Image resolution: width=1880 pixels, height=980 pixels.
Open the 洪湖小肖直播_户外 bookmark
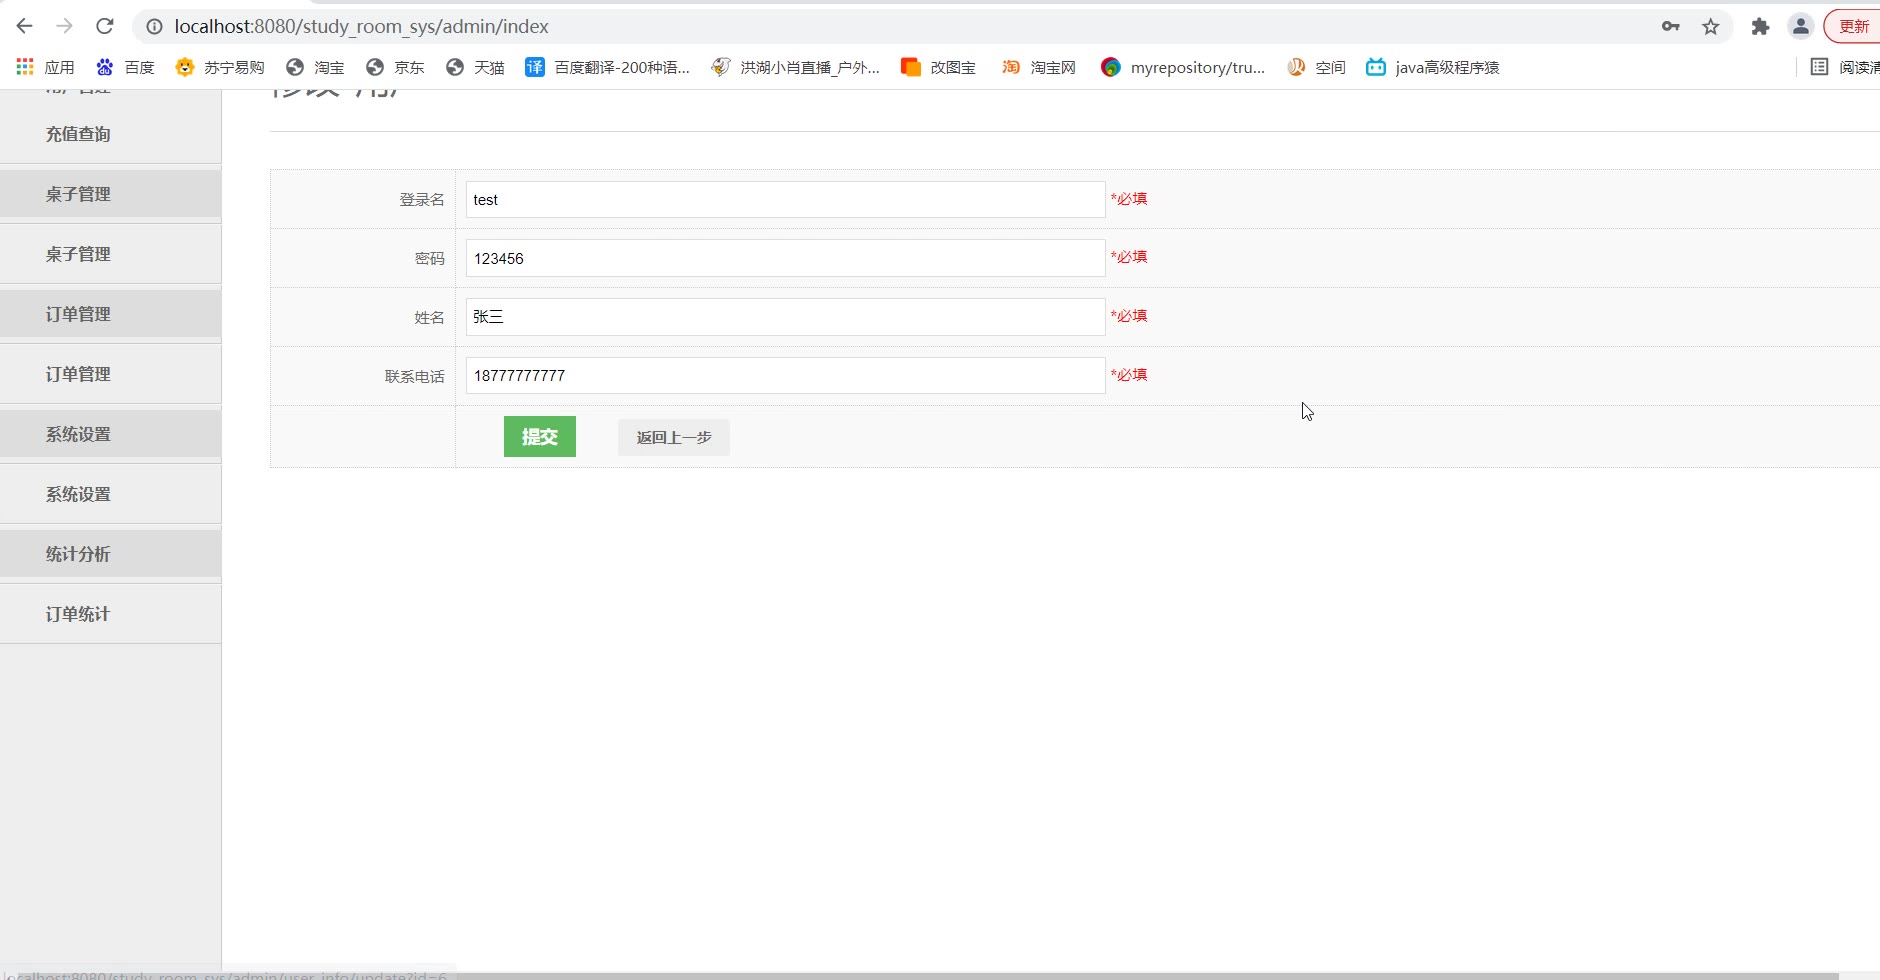coord(796,67)
